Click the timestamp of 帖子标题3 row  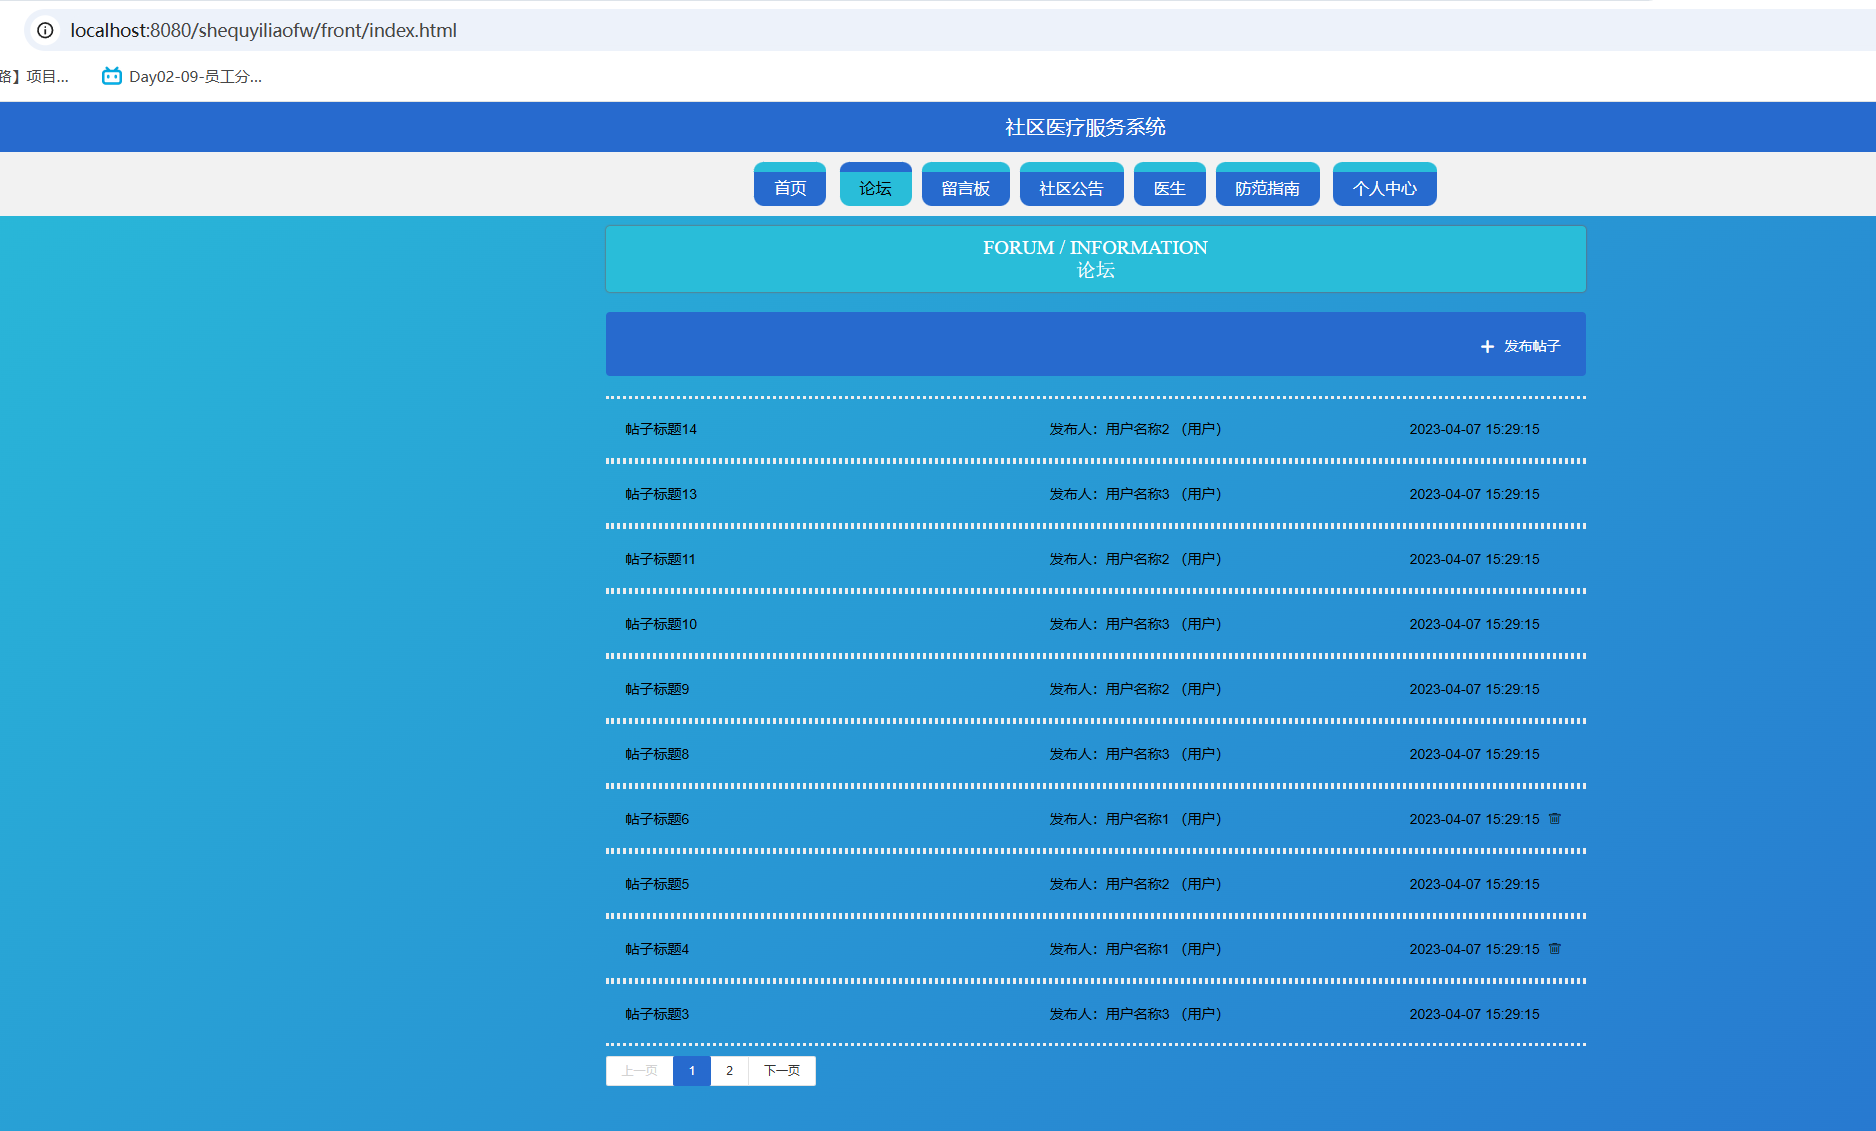pos(1474,1014)
